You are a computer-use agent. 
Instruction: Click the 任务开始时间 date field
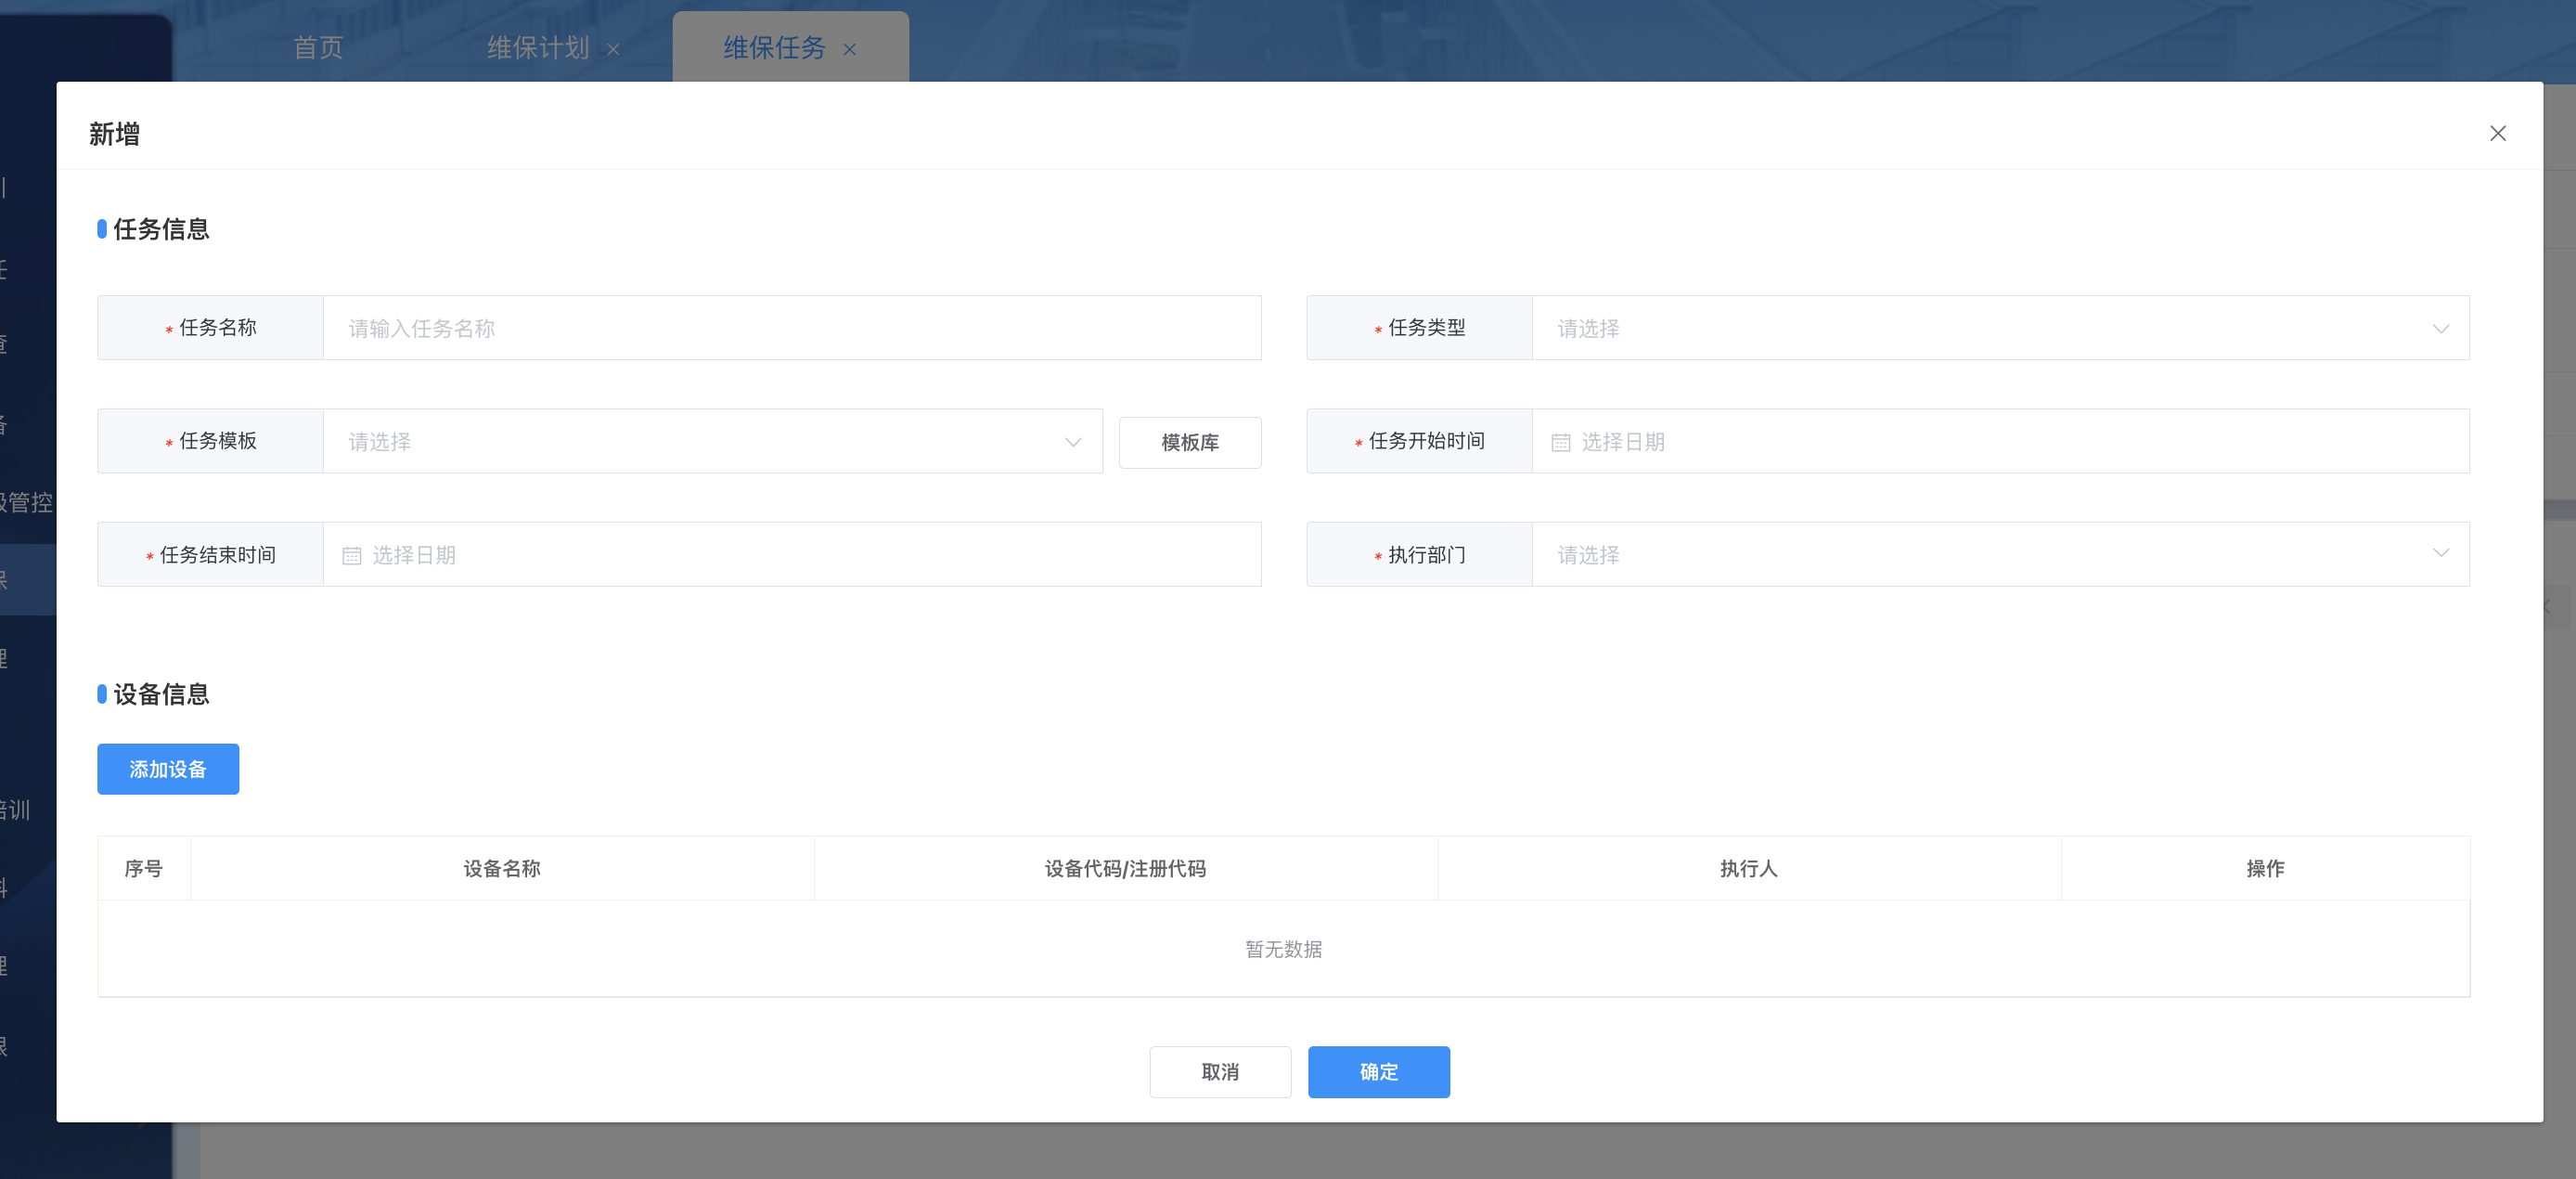pyautogui.click(x=2000, y=441)
